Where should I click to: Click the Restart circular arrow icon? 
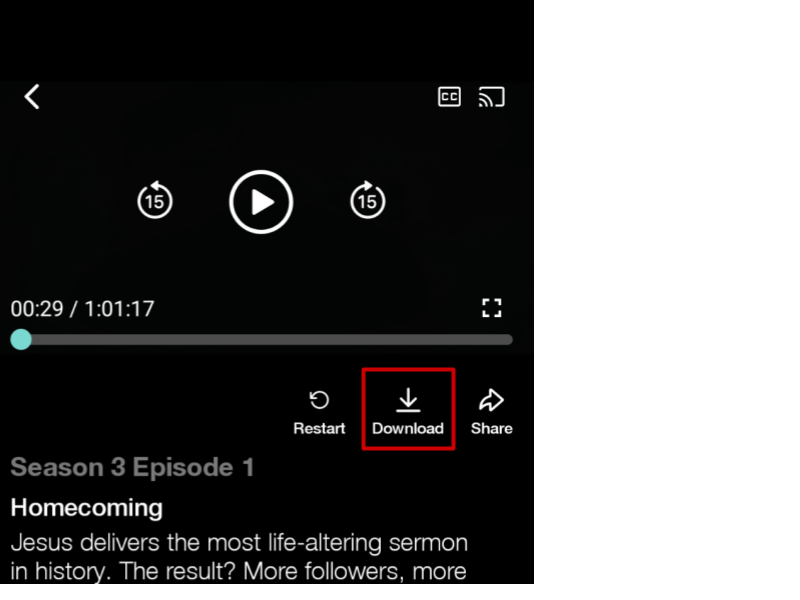coord(319,399)
